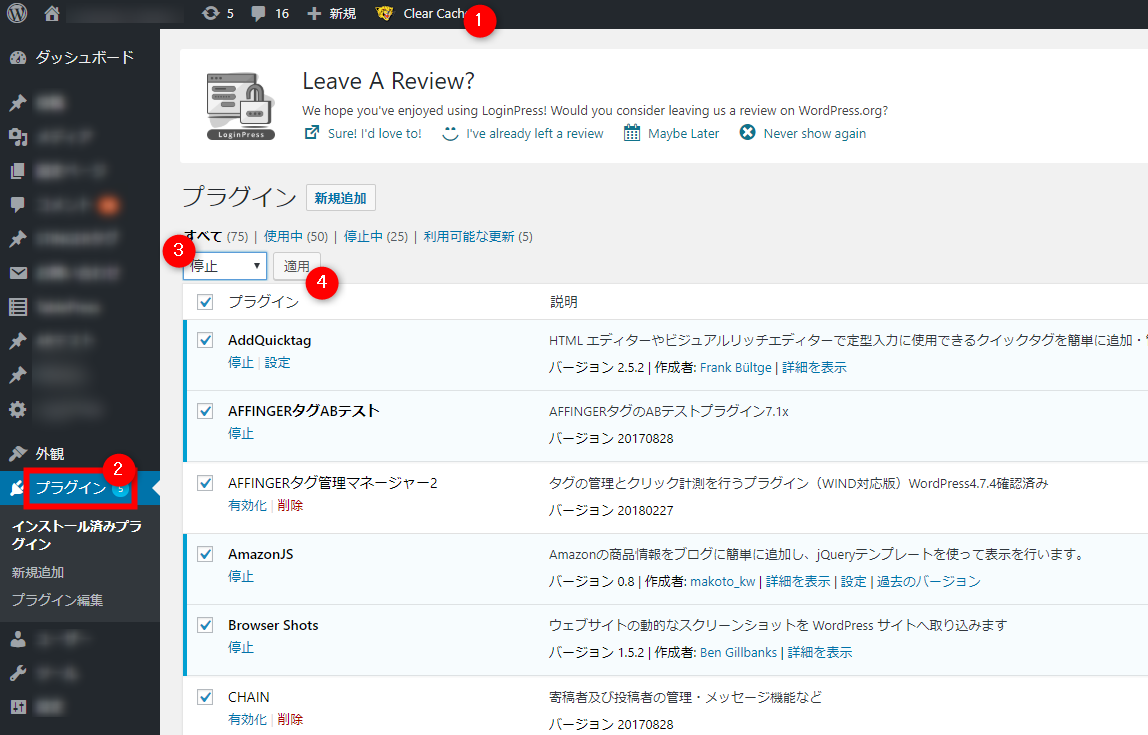The height and width of the screenshot is (735, 1148).
Task: Click the media sidebar icon
Action: point(18,137)
